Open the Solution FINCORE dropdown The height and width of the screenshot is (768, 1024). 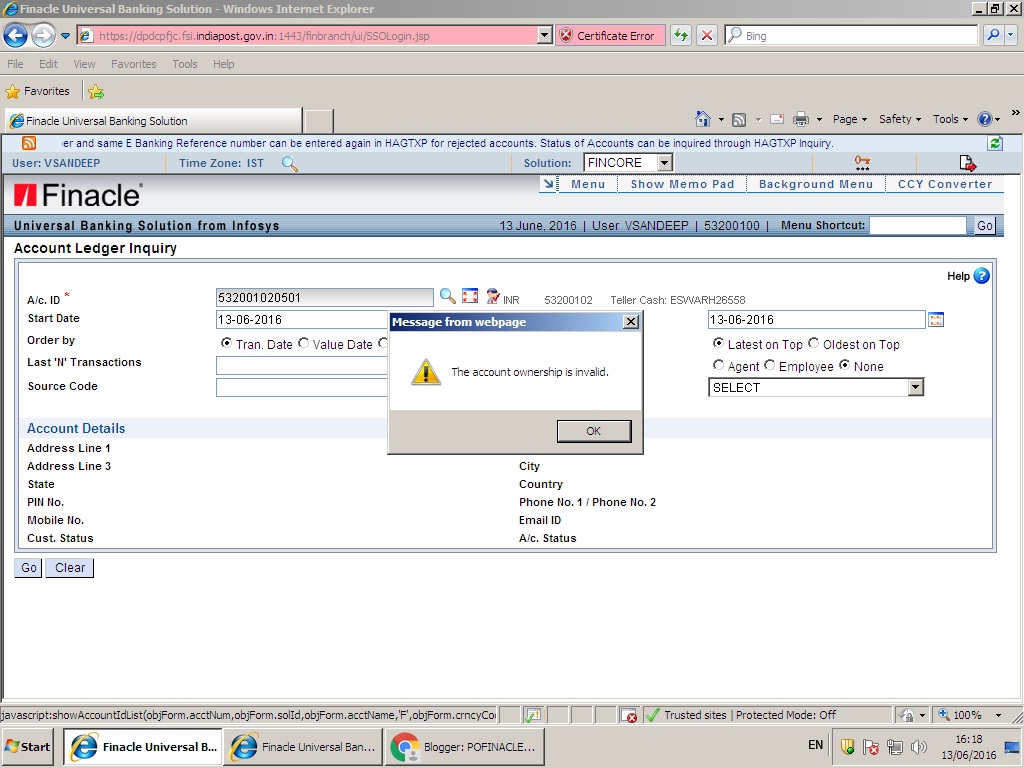pos(664,161)
